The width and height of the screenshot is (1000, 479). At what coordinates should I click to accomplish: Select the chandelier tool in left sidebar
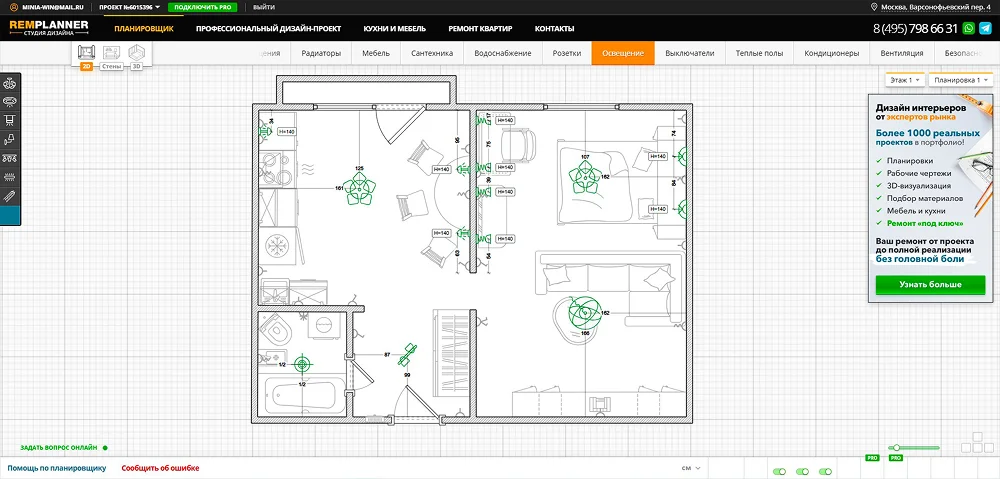point(10,83)
